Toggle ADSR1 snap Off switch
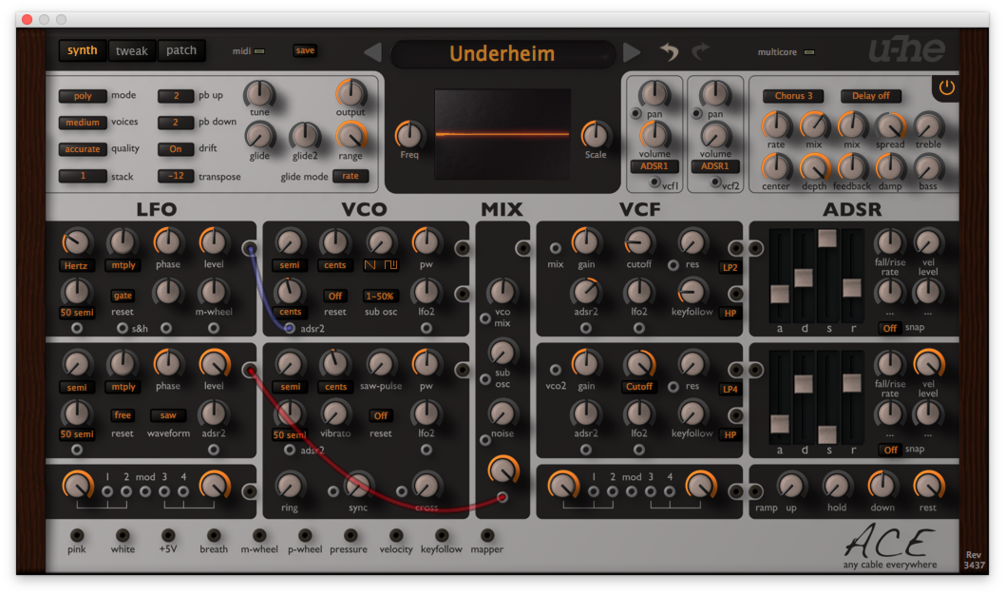The width and height of the screenshot is (1005, 595). 889,328
